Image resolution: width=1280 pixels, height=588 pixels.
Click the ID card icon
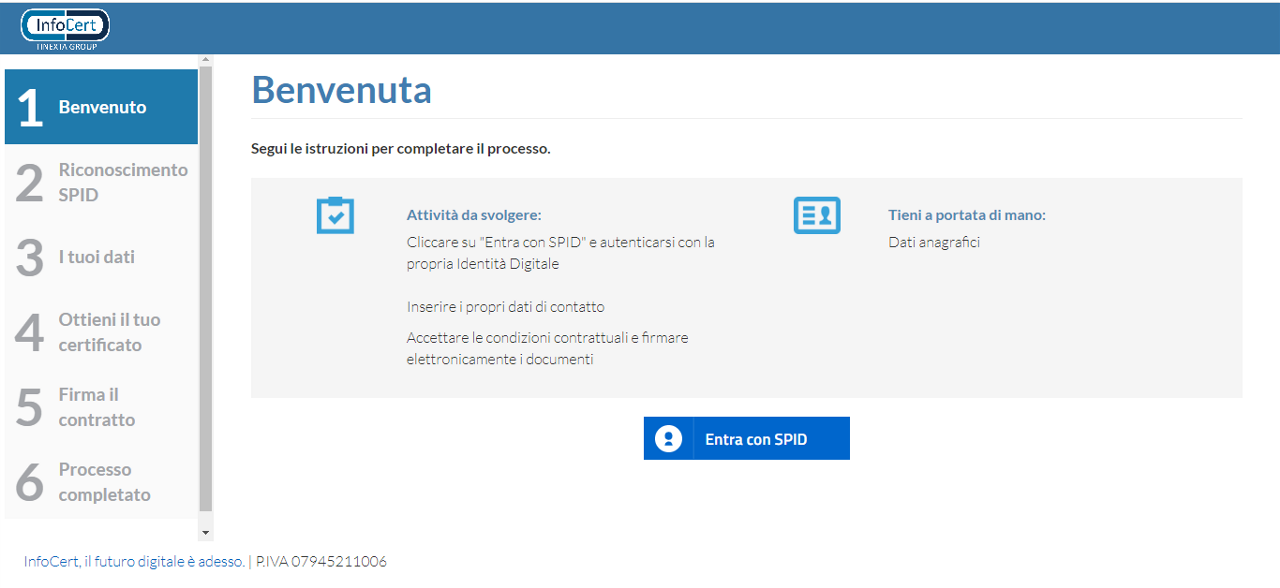(817, 215)
